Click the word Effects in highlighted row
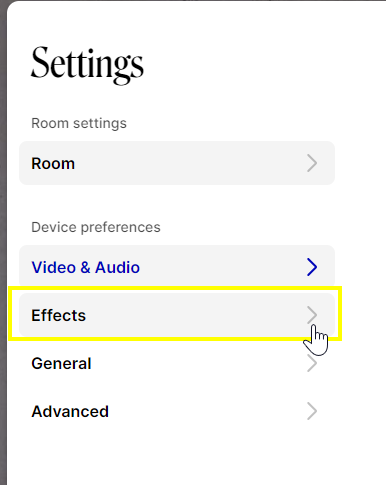The width and height of the screenshot is (386, 485). click(x=58, y=315)
